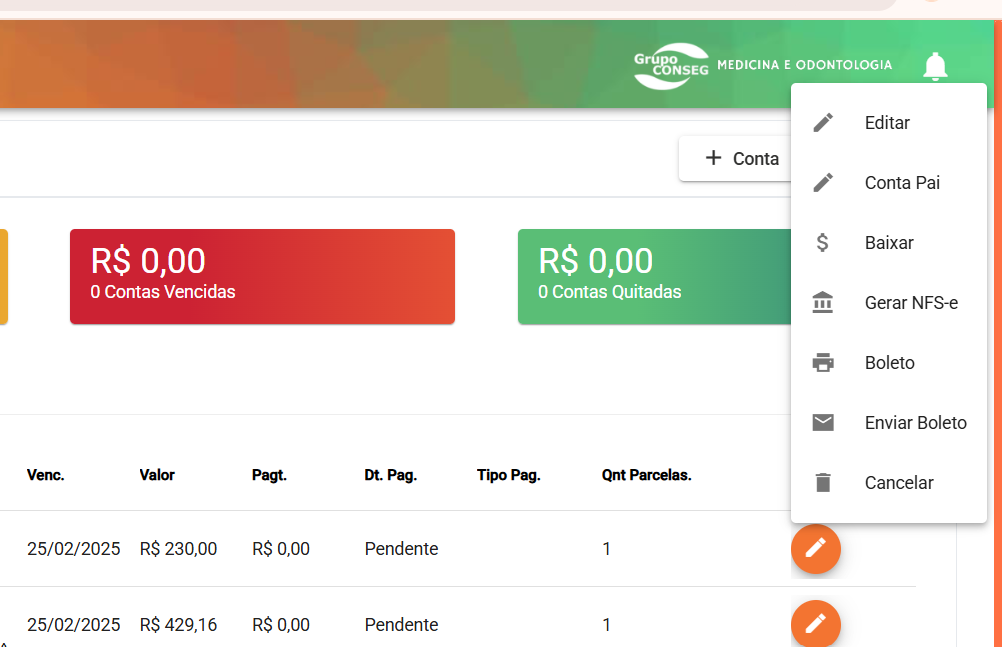Click the notification bell icon

pos(935,67)
